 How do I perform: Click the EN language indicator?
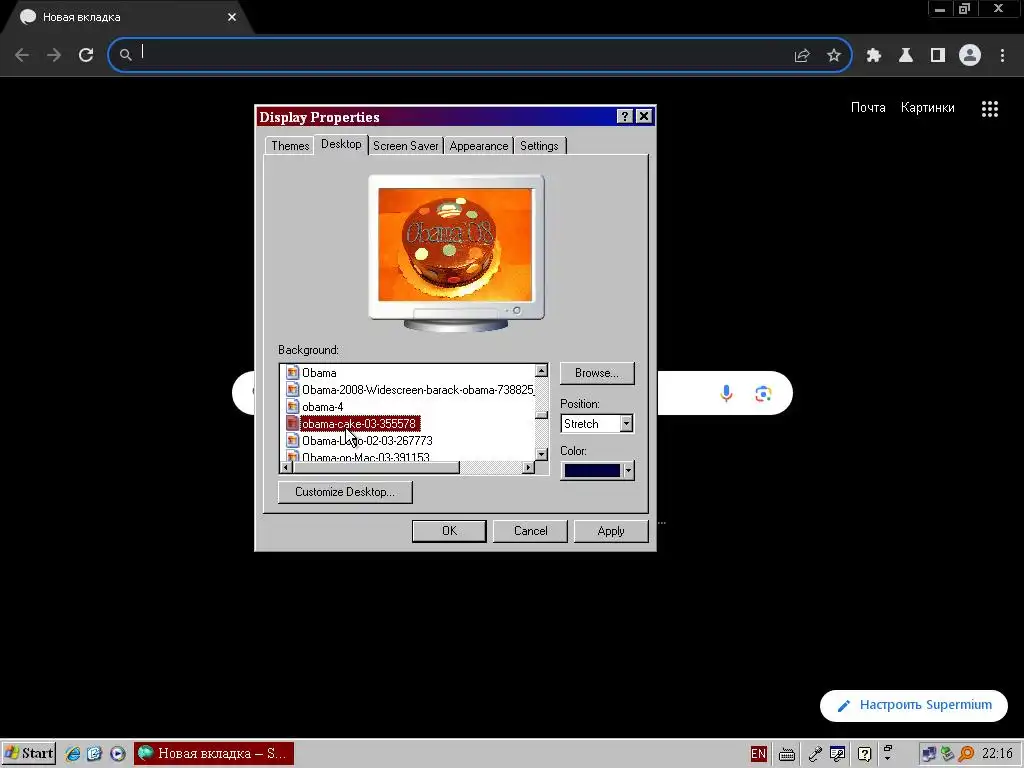758,754
